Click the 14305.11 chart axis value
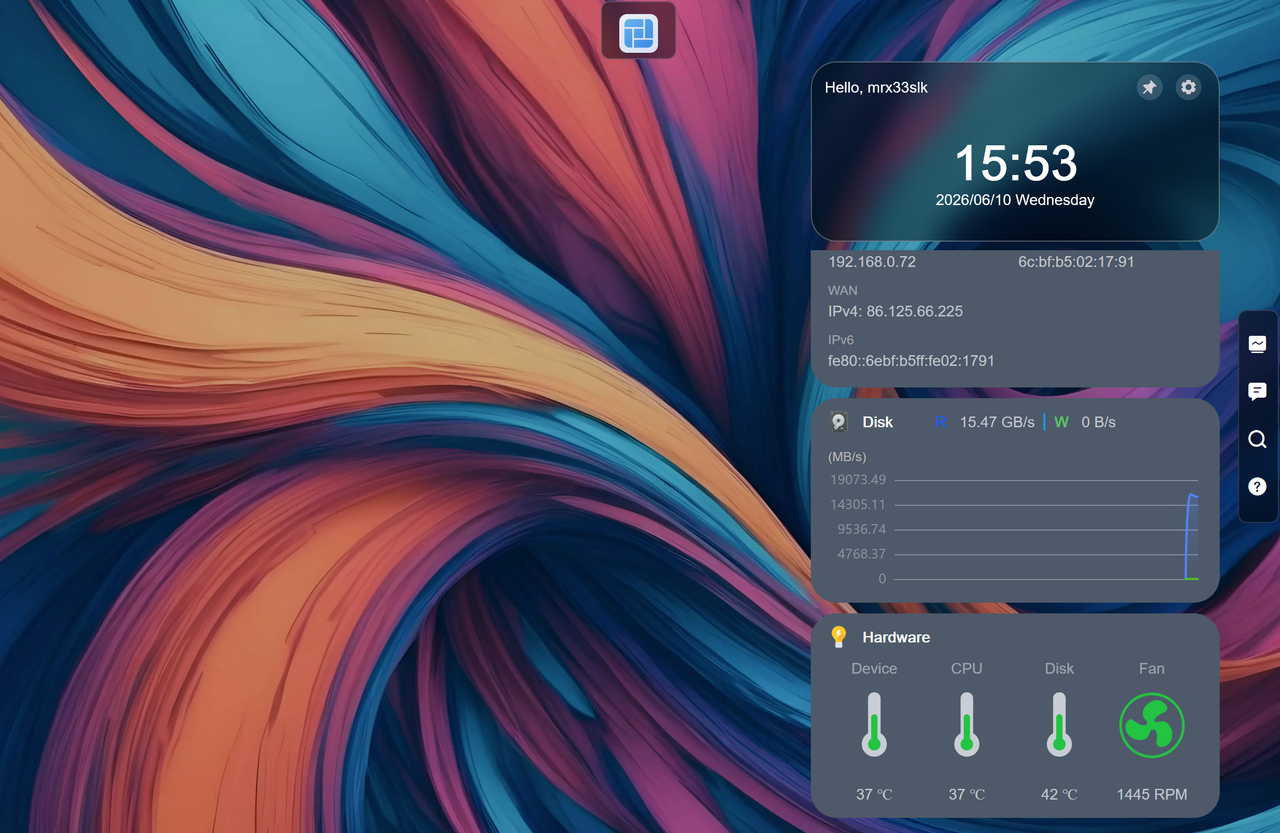The height and width of the screenshot is (833, 1280). click(858, 504)
